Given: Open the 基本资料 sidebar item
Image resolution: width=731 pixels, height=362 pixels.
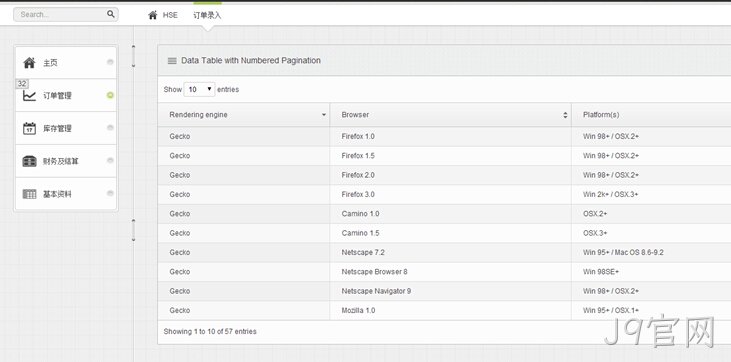Looking at the screenshot, I should pos(66,194).
